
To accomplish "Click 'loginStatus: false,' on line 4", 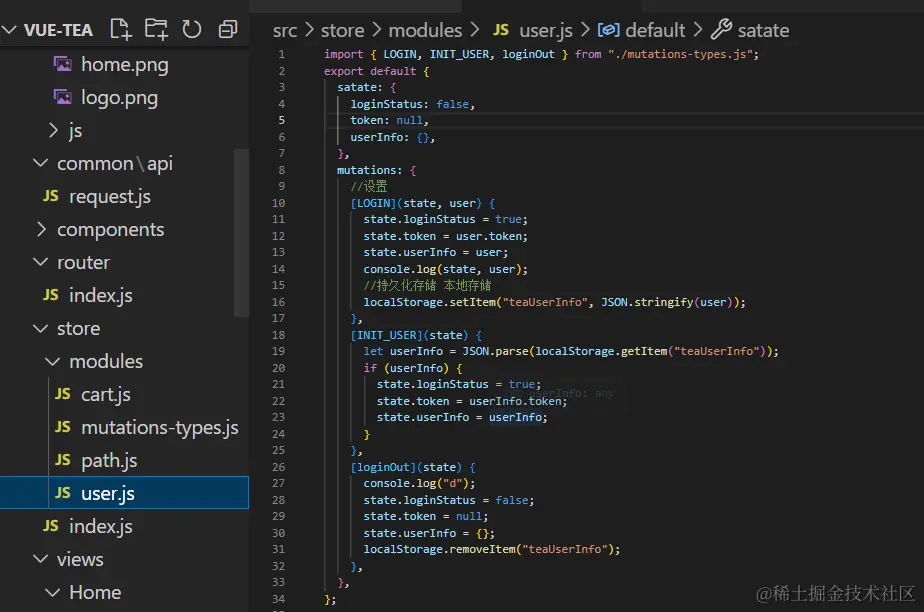I will (x=412, y=104).
